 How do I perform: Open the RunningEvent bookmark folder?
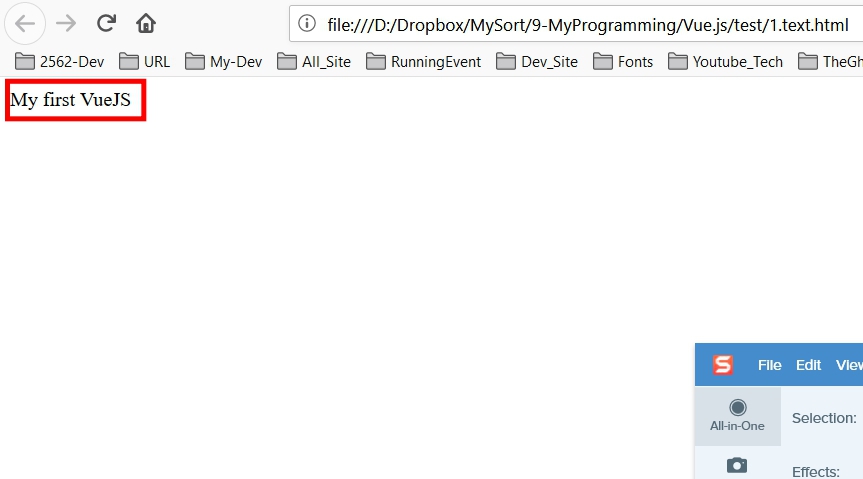click(423, 62)
